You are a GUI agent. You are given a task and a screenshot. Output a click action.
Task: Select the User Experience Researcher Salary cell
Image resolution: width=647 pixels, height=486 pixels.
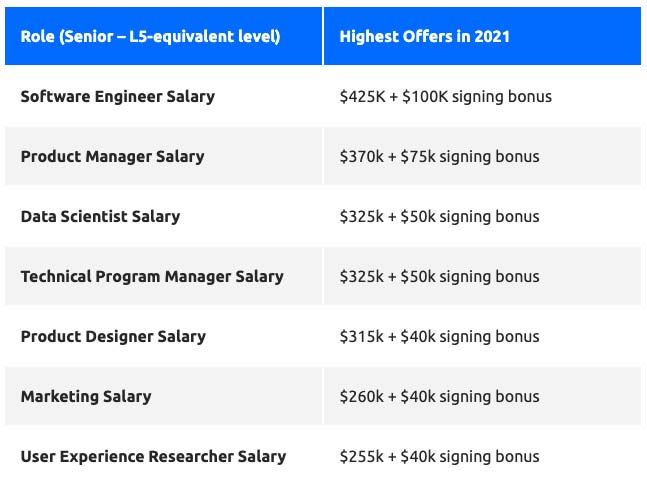pyautogui.click(x=153, y=457)
